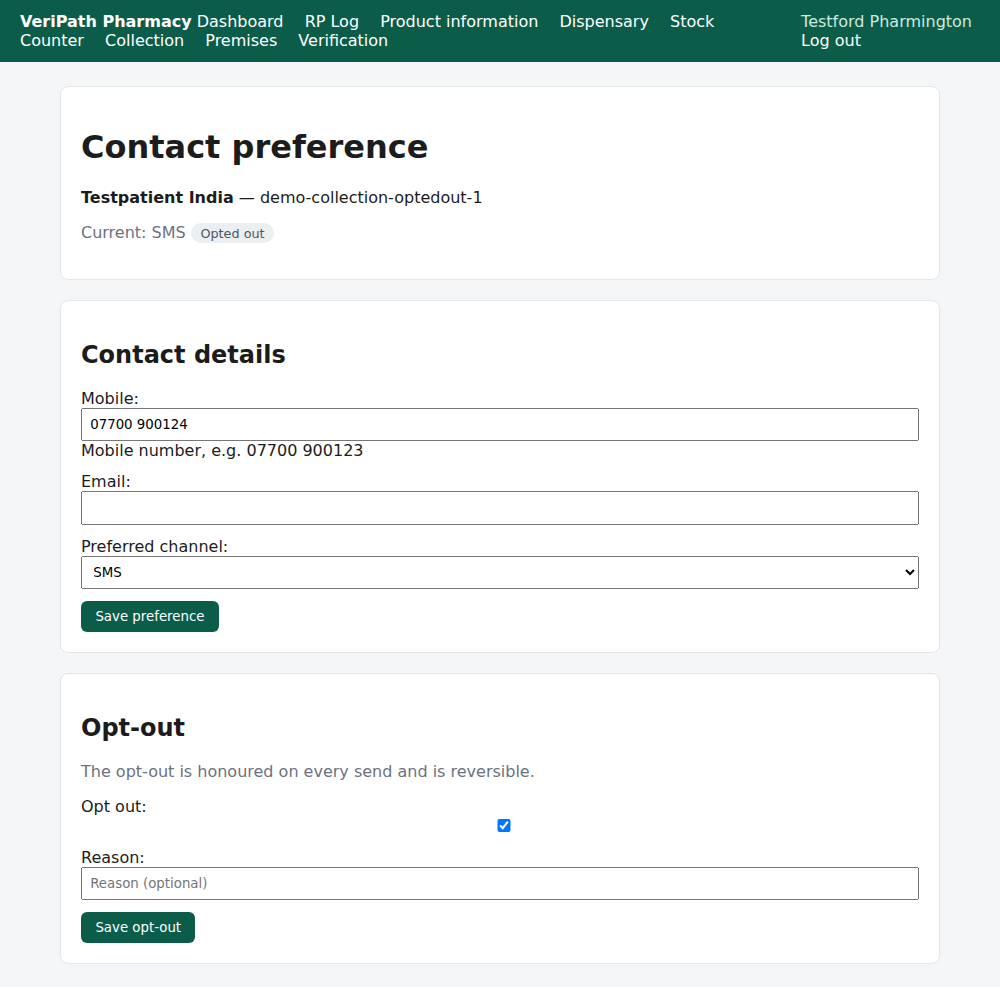Go to Dashboard in the navigation

coord(240,21)
